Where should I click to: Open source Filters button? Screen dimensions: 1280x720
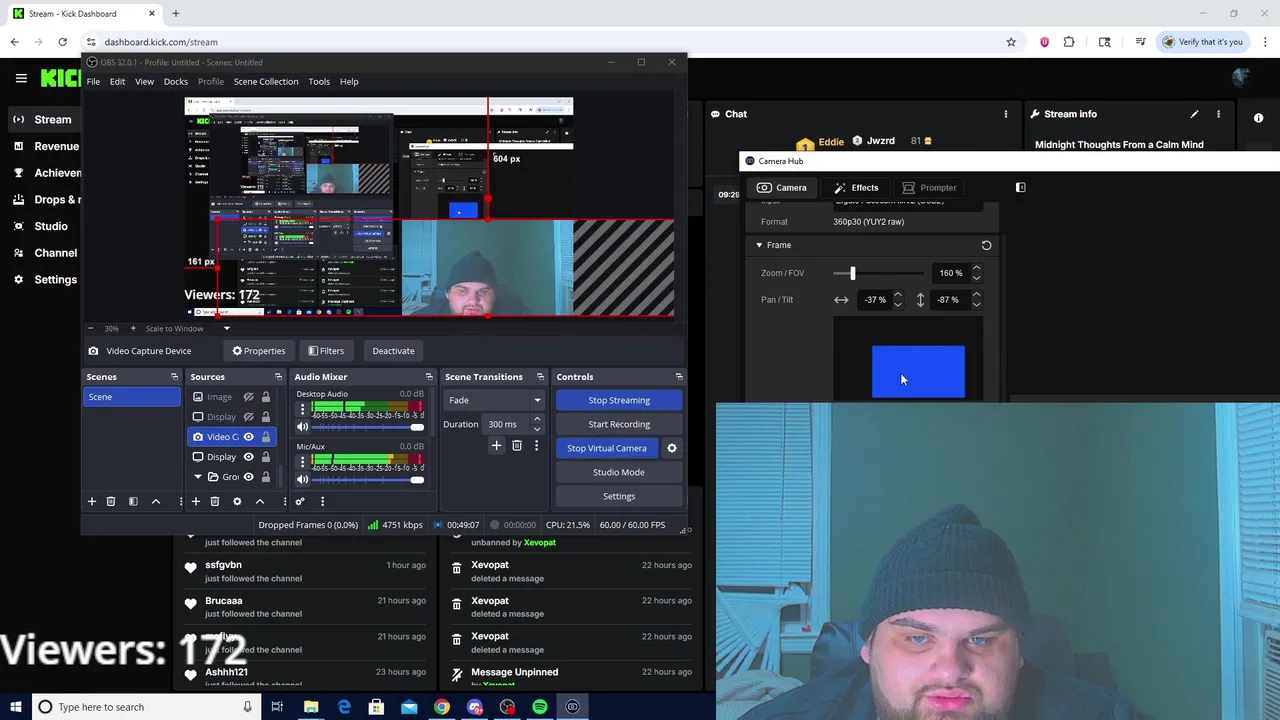[326, 351]
